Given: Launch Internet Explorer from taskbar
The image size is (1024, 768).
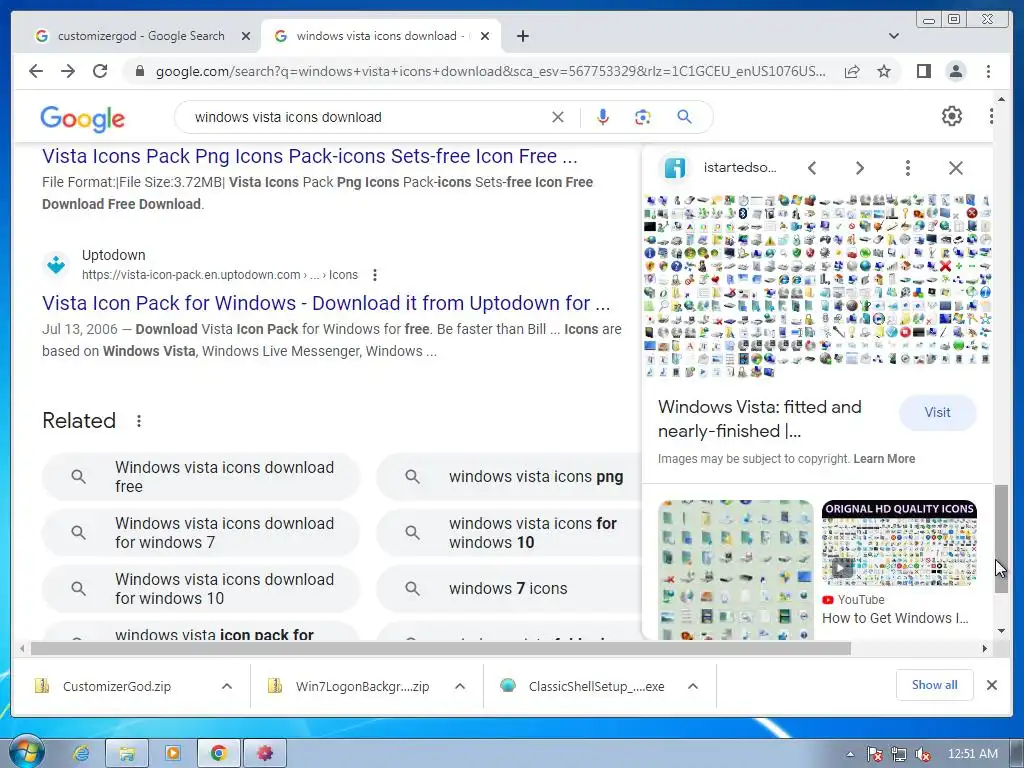Looking at the screenshot, I should tap(81, 754).
